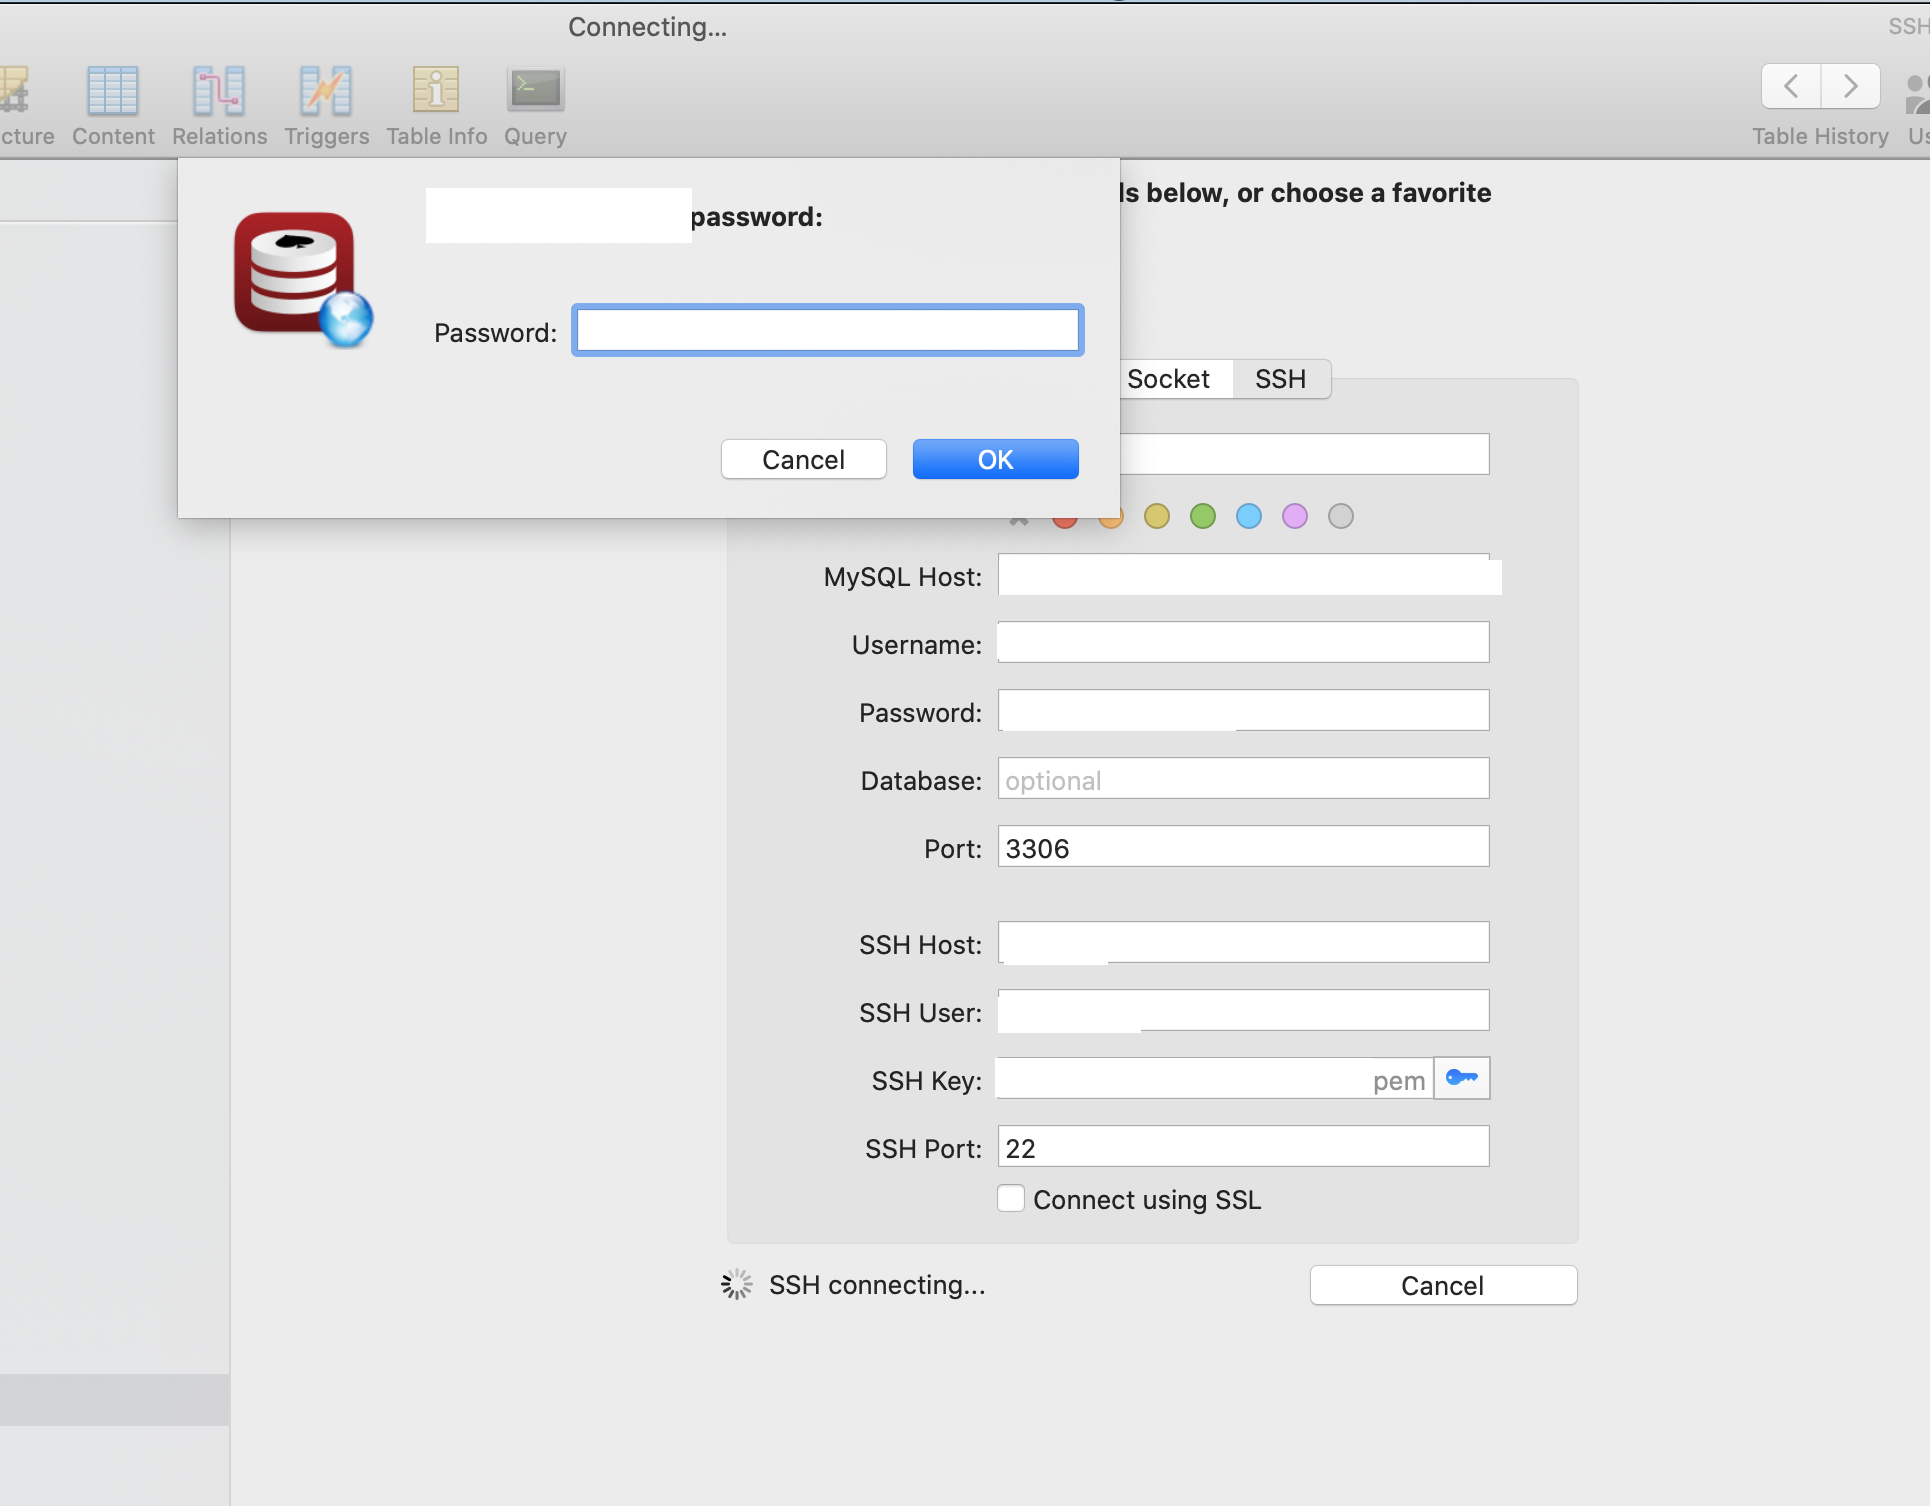The height and width of the screenshot is (1506, 1930).
Task: Click OK in the password dialog
Action: click(996, 459)
